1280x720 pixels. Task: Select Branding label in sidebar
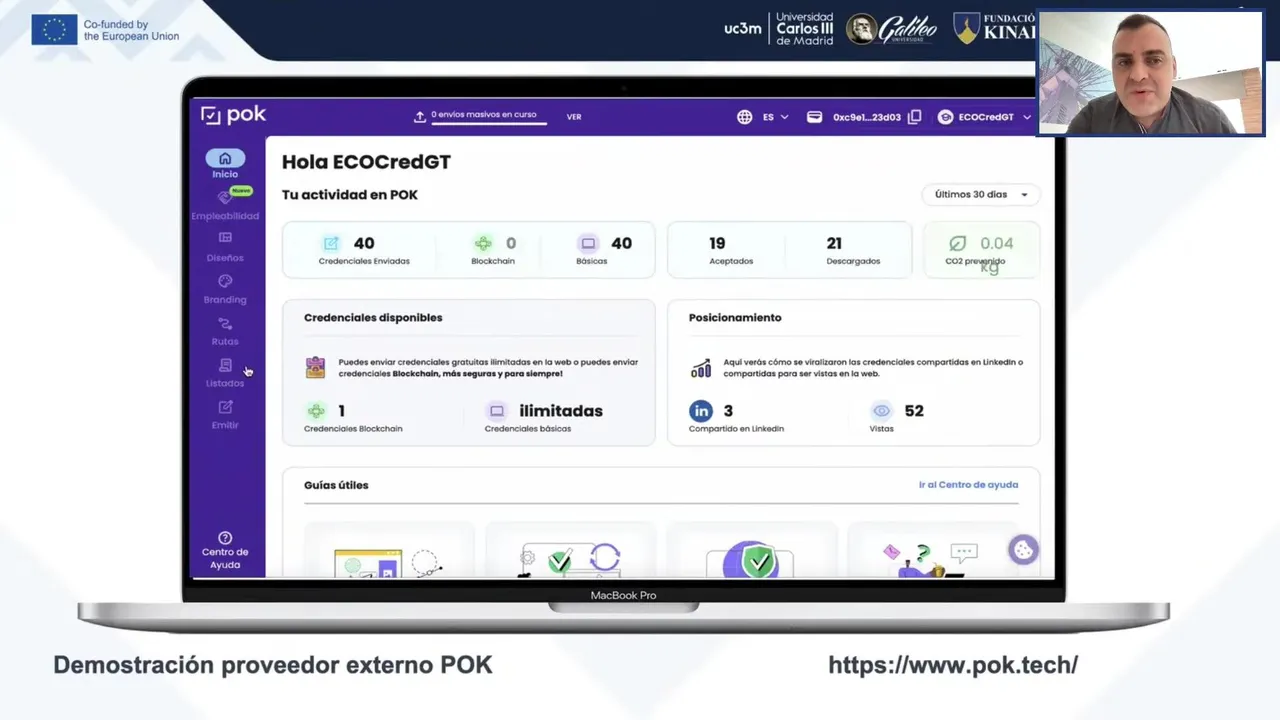[225, 300]
